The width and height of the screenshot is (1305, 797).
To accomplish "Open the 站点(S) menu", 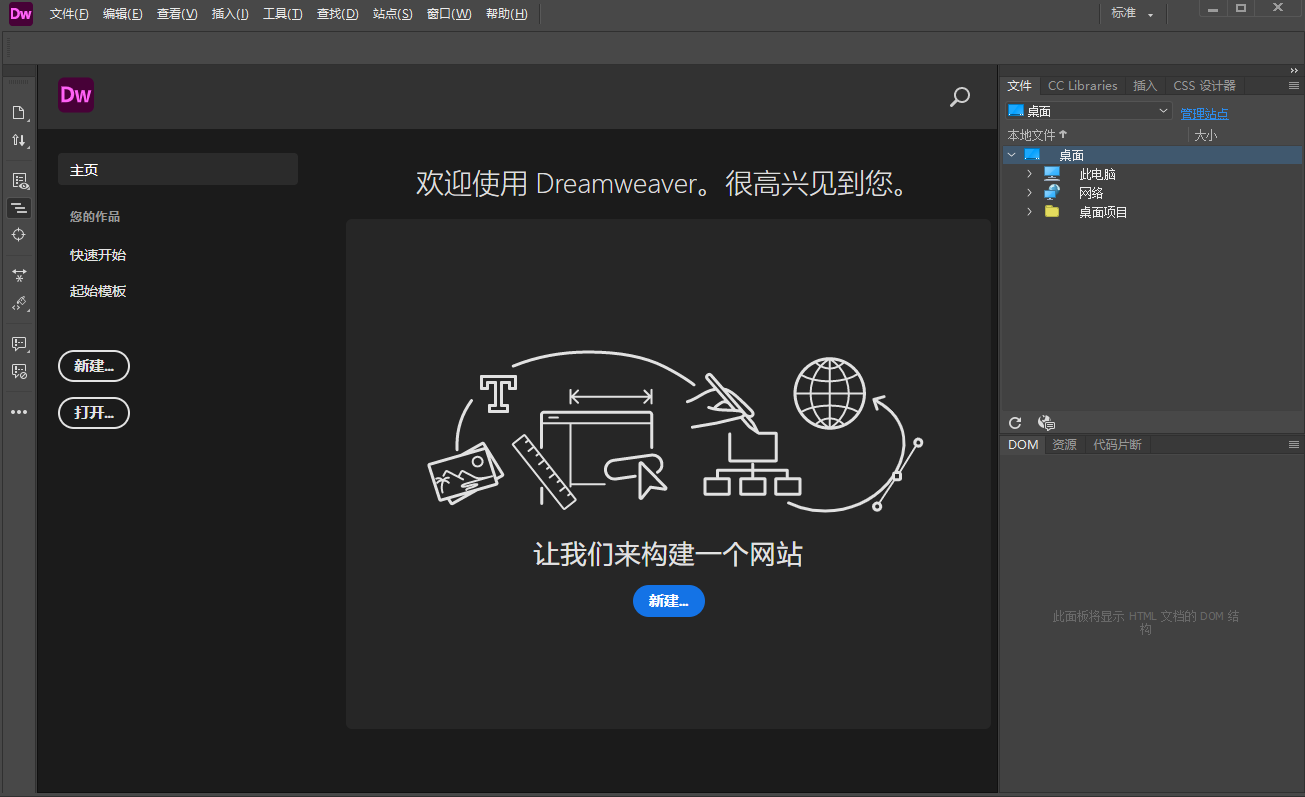I will (x=392, y=14).
